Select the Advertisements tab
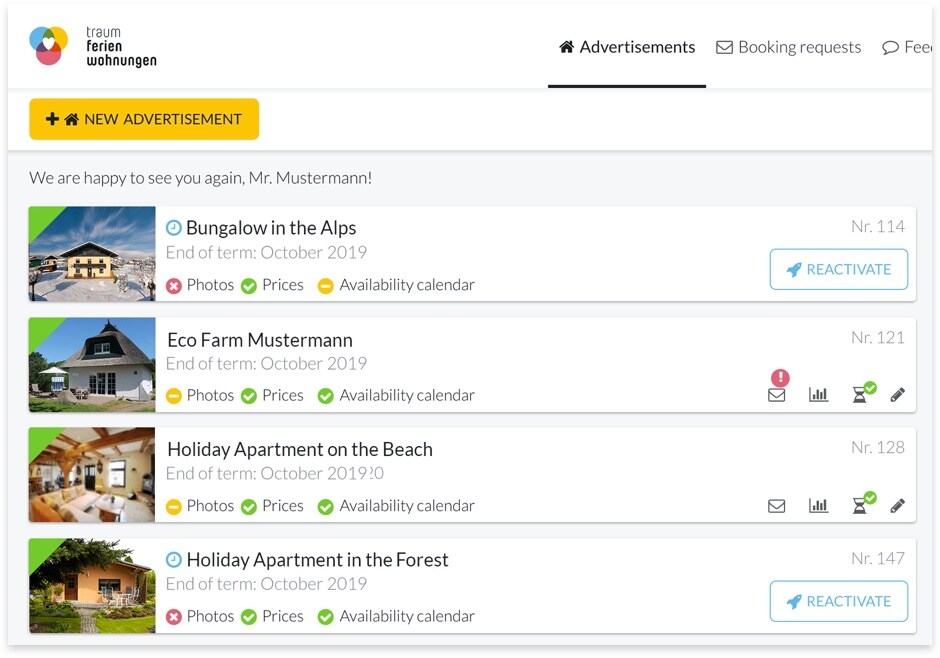Viewport: 940px width, 658px height. point(627,47)
